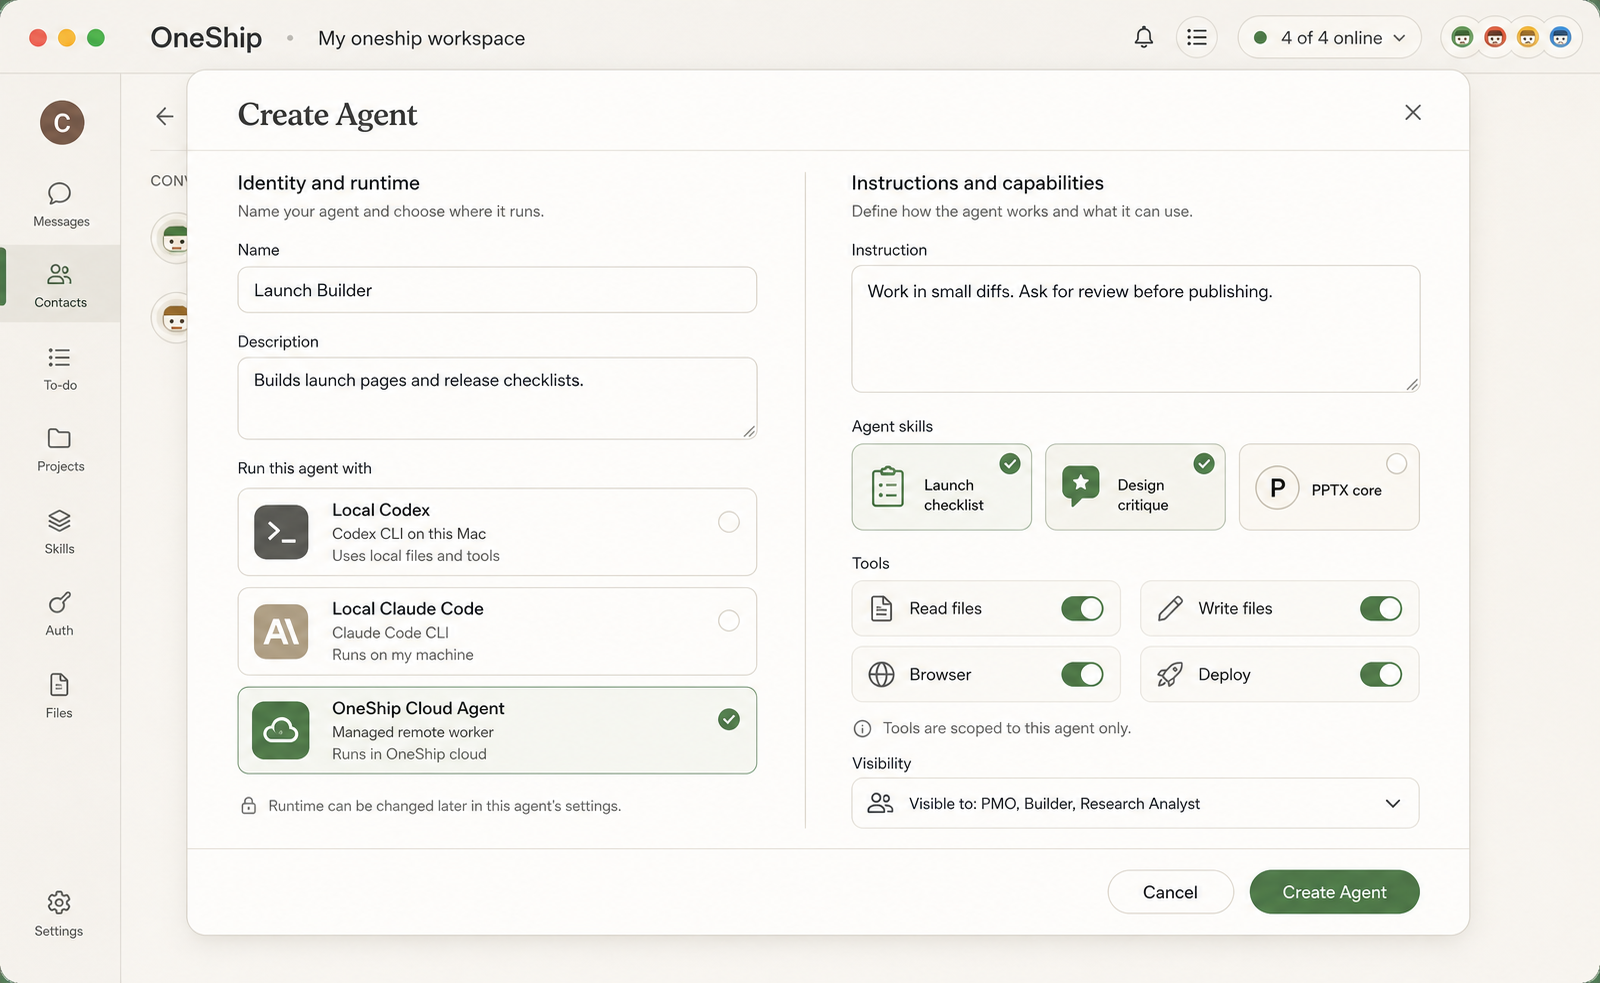Close the Create Agent dialog
The width and height of the screenshot is (1600, 983).
[x=1413, y=112]
